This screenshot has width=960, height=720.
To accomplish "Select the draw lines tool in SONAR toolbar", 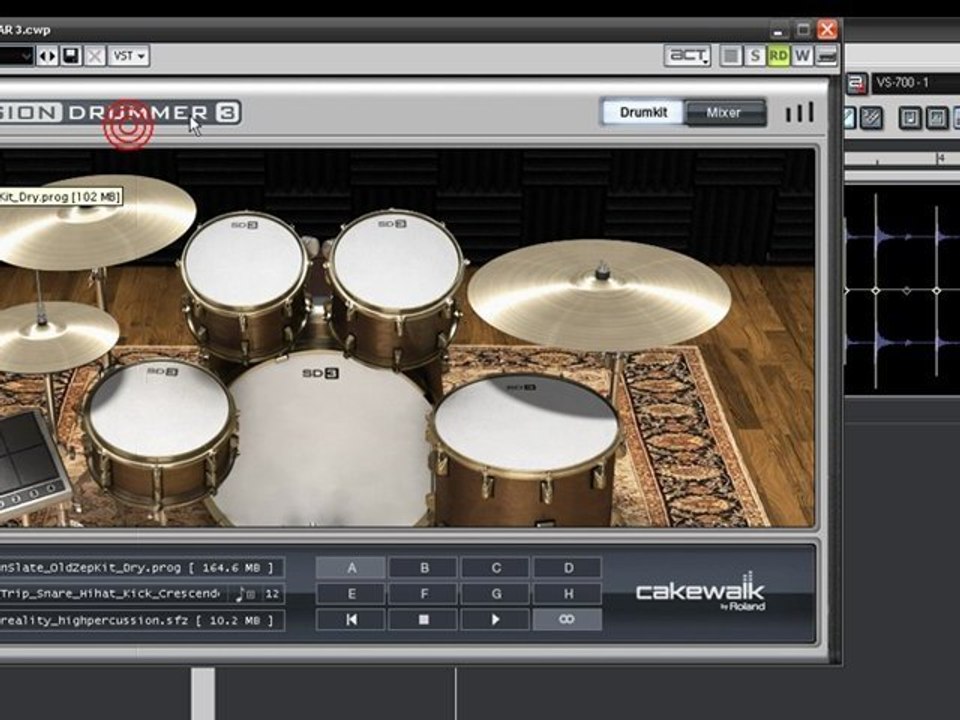I will (x=871, y=118).
